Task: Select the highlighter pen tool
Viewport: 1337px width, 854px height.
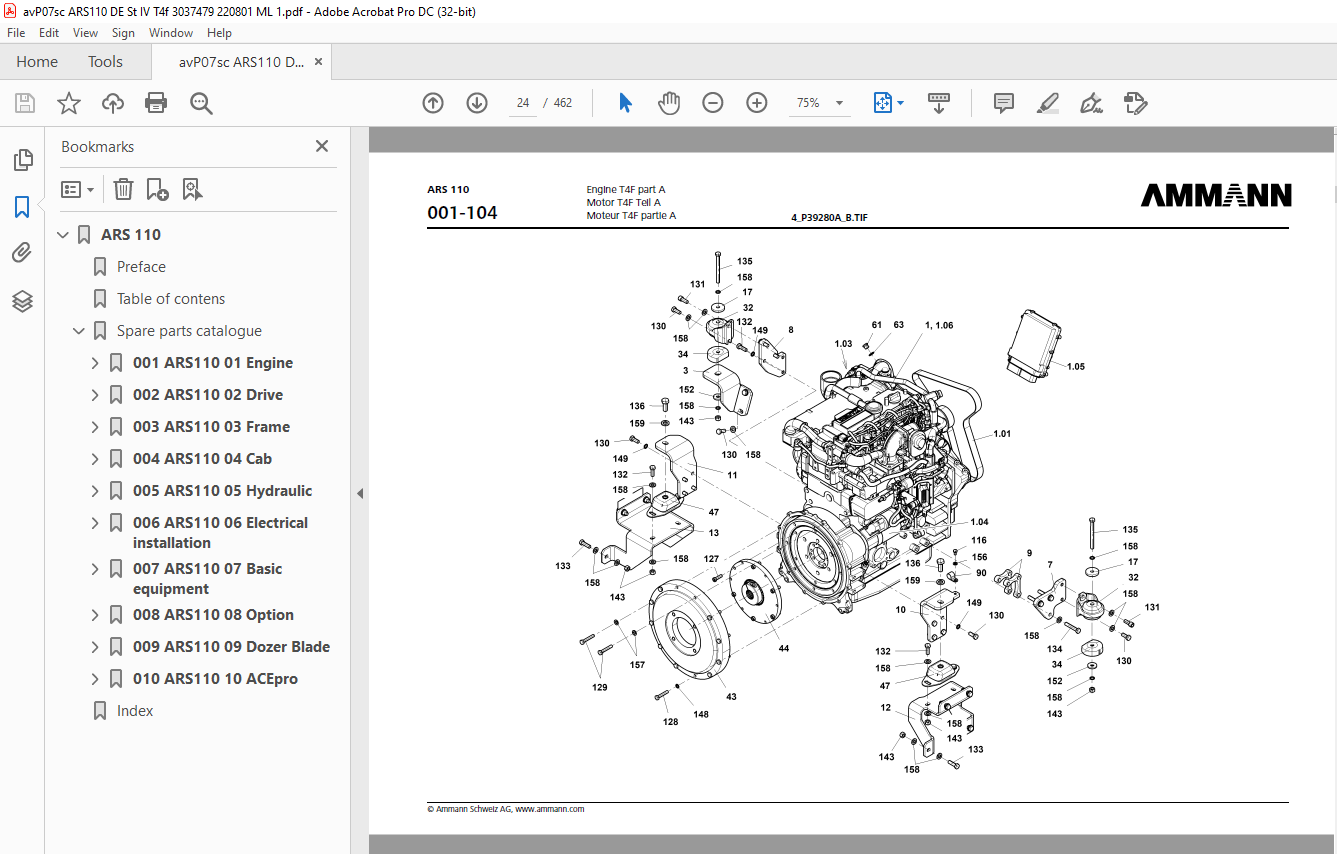Action: [1048, 103]
